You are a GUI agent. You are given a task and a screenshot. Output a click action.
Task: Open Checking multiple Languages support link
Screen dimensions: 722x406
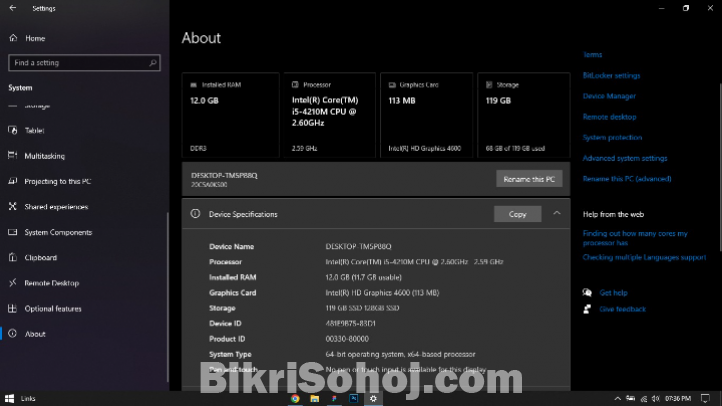point(644,257)
